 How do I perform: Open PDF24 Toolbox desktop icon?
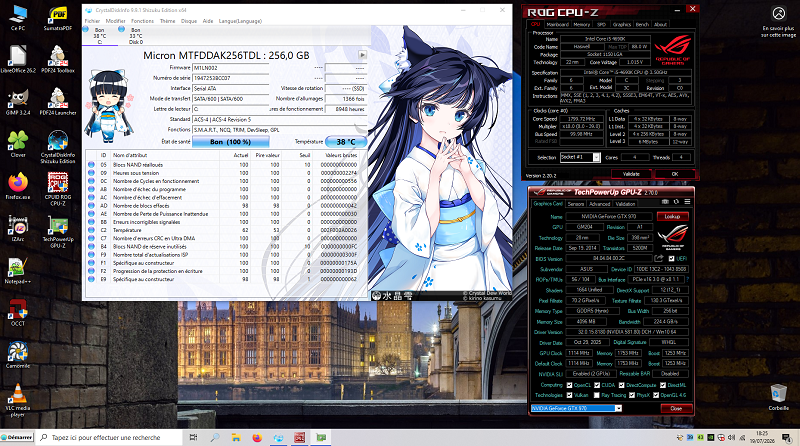[58, 59]
